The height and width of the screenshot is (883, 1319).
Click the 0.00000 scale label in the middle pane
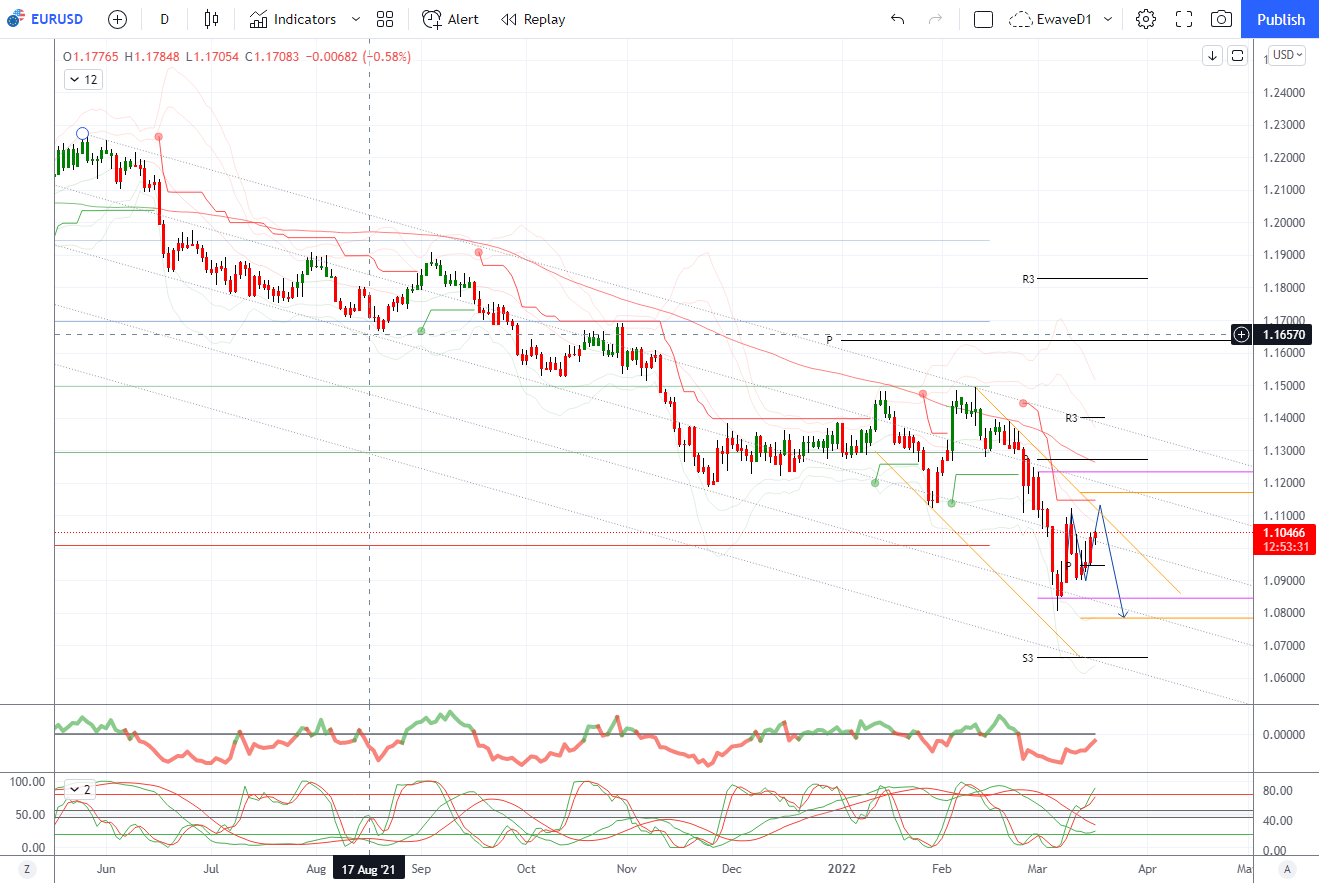click(x=1284, y=735)
